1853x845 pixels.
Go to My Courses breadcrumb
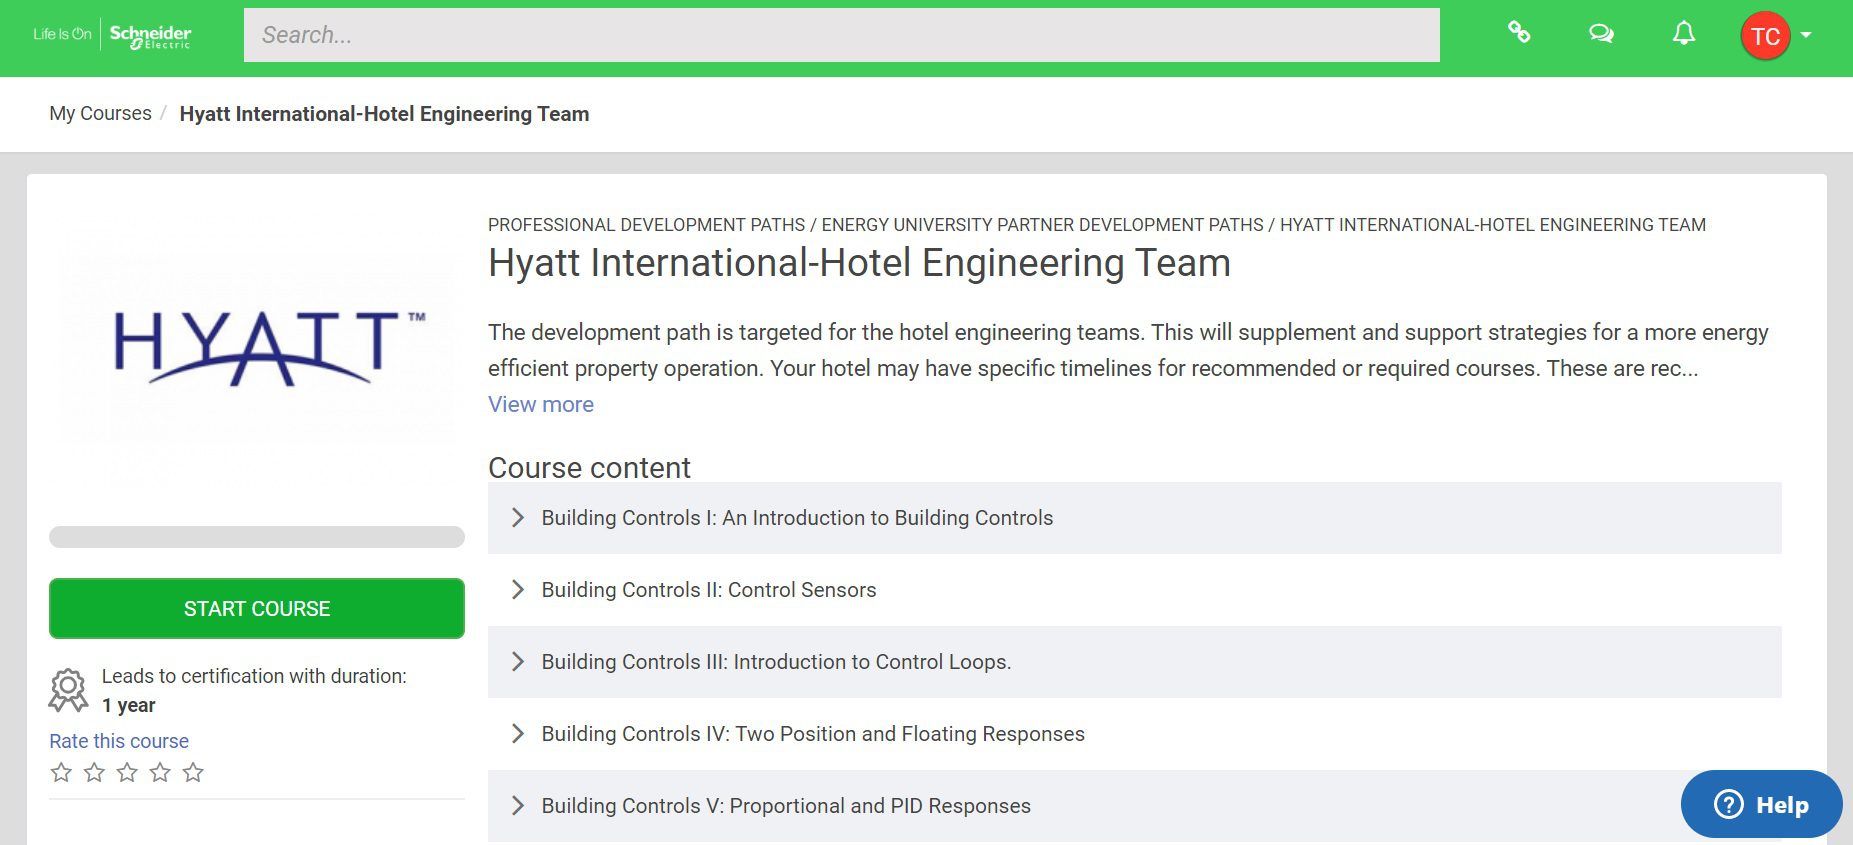[100, 114]
